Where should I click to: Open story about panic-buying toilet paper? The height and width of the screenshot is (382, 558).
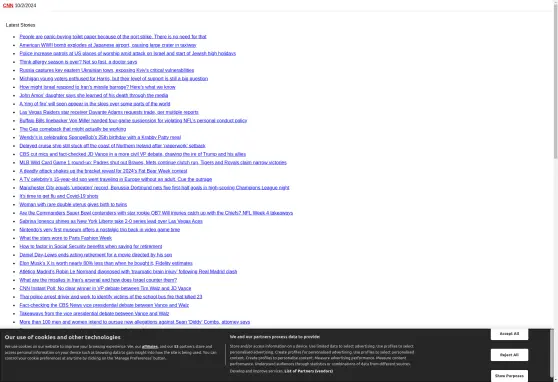pyautogui.click(x=113, y=37)
